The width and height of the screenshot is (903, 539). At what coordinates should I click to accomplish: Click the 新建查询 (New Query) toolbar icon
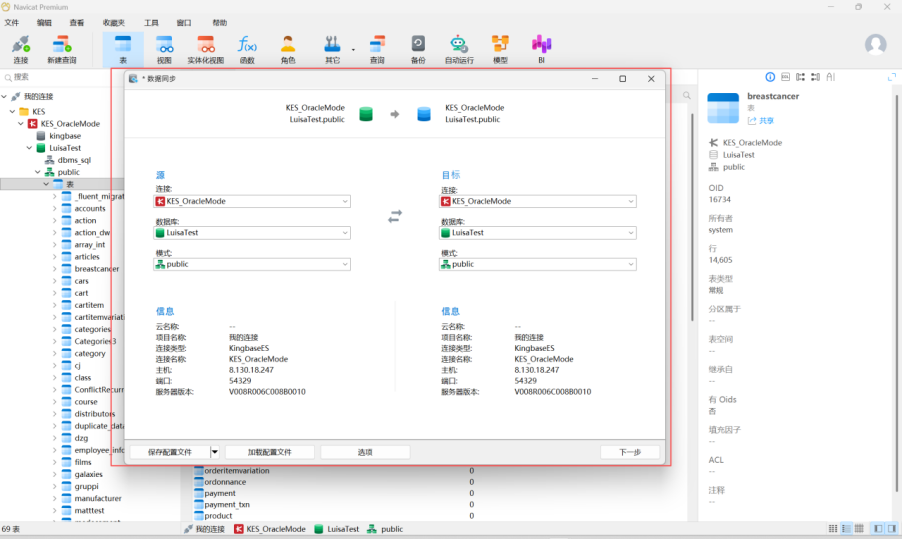click(61, 48)
